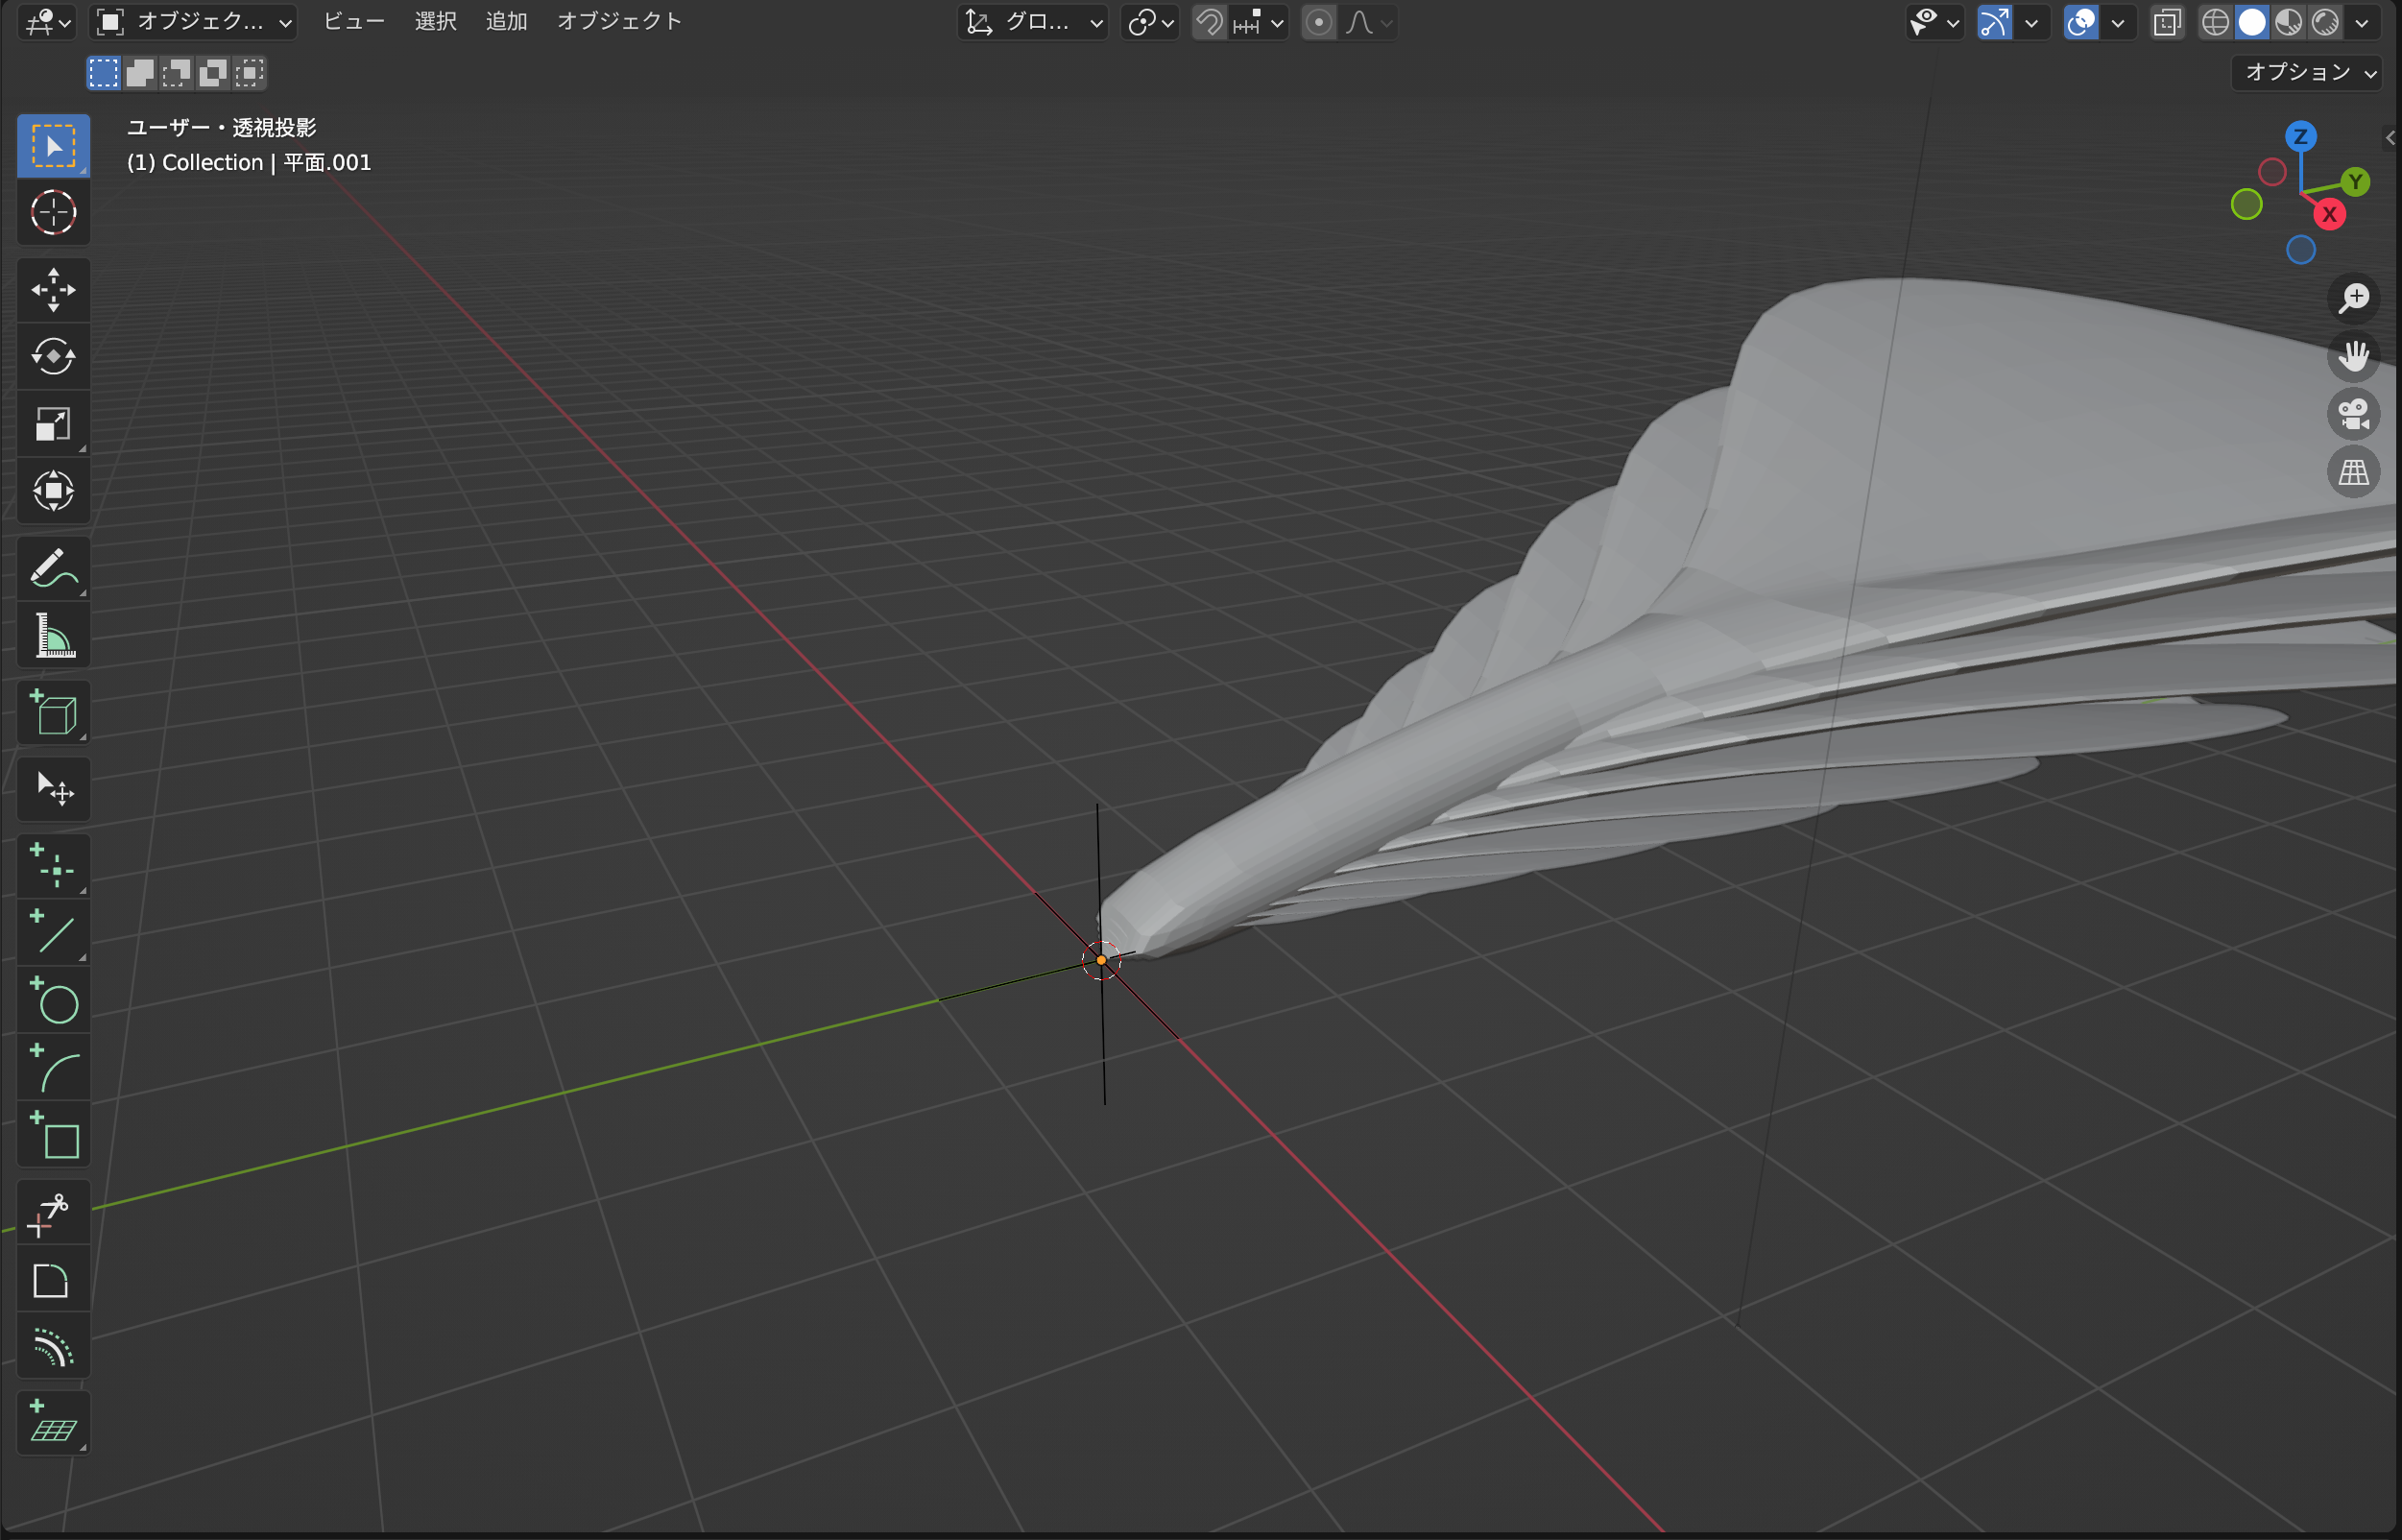
Task: Open the overlay settings dropdown arrow
Action: [2118, 22]
